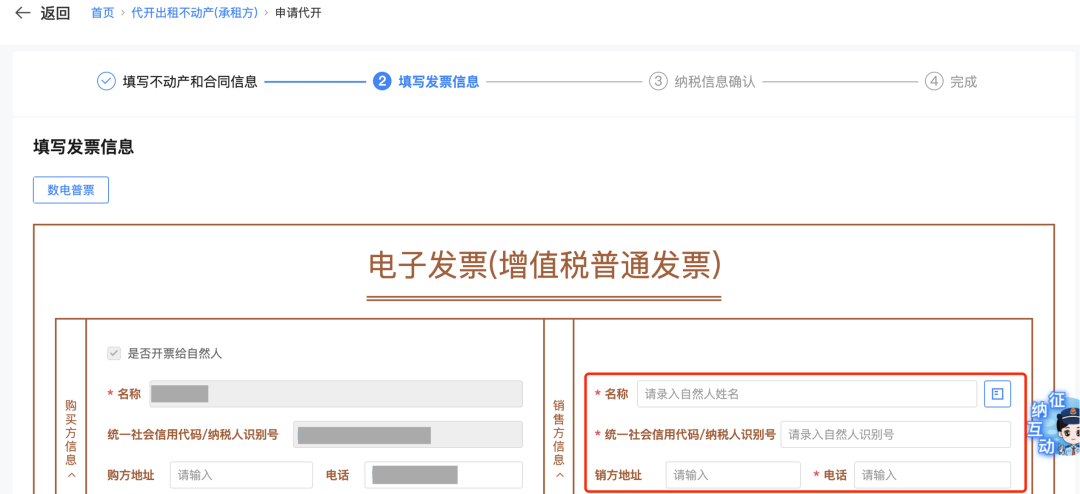Click buyer 名称 disabled field
The height and width of the screenshot is (494, 1080).
(x=336, y=393)
